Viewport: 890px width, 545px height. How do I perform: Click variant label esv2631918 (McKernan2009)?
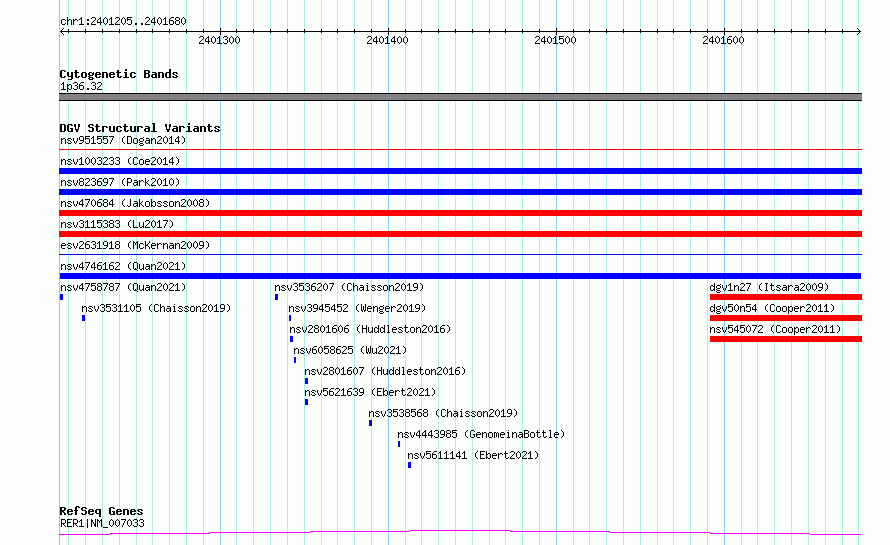(135, 245)
